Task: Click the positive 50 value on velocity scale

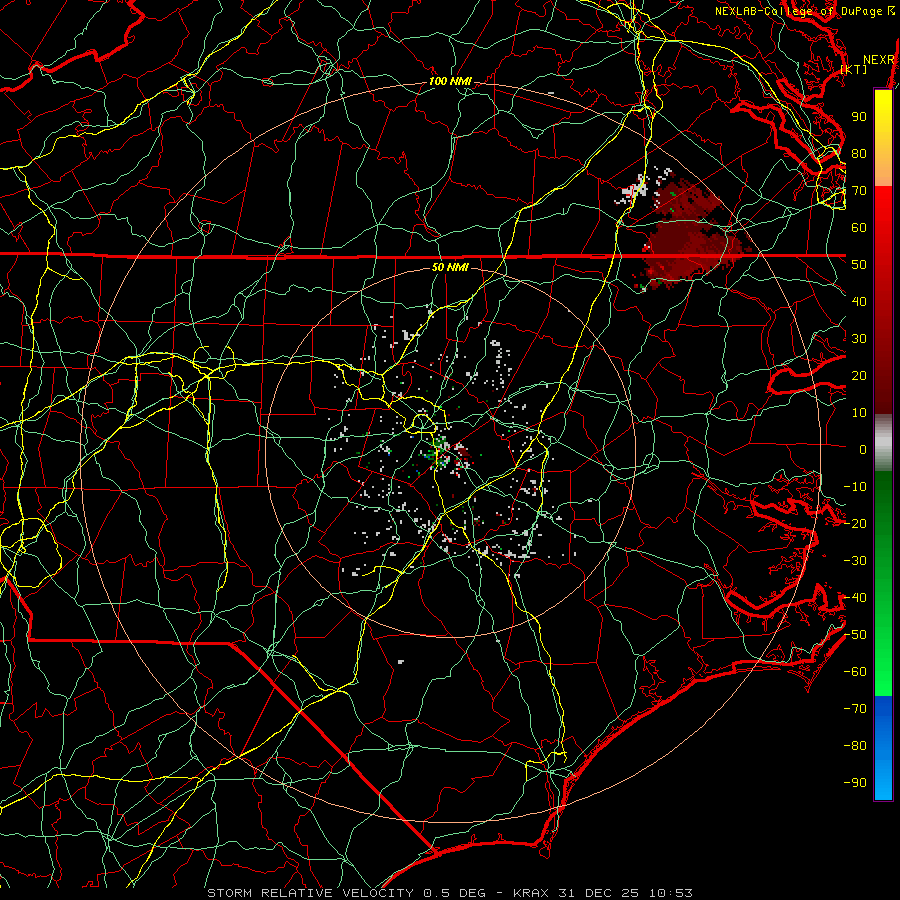Action: pyautogui.click(x=859, y=265)
